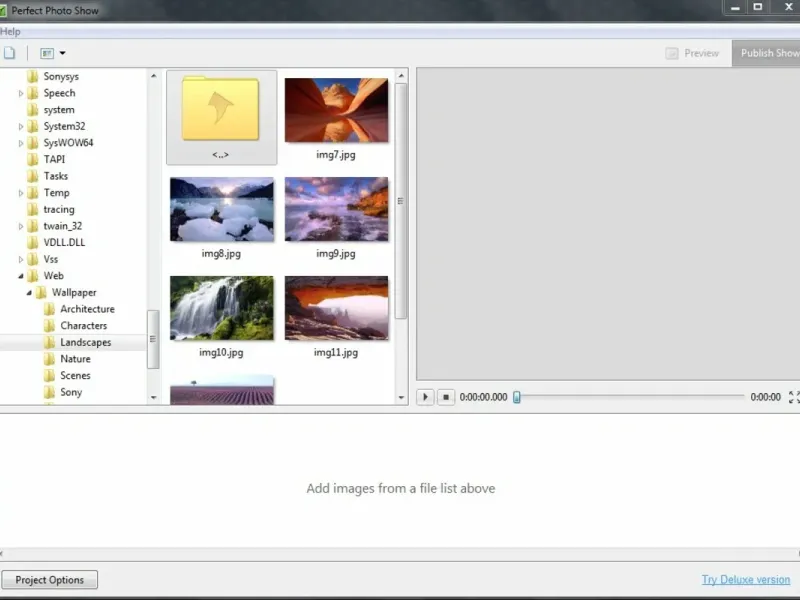This screenshot has width=800, height=600.
Task: Click file list scrollbar thumb
Action: [401, 201]
